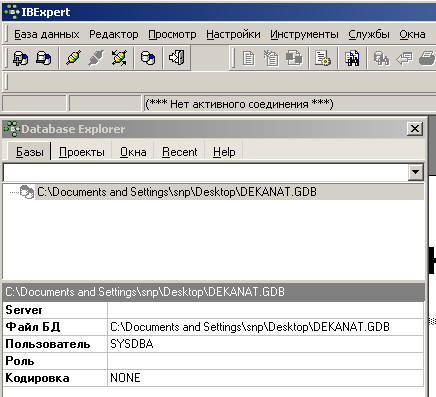Switch to the Recent tab
Image resolution: width=436 pixels, height=397 pixels.
180,152
